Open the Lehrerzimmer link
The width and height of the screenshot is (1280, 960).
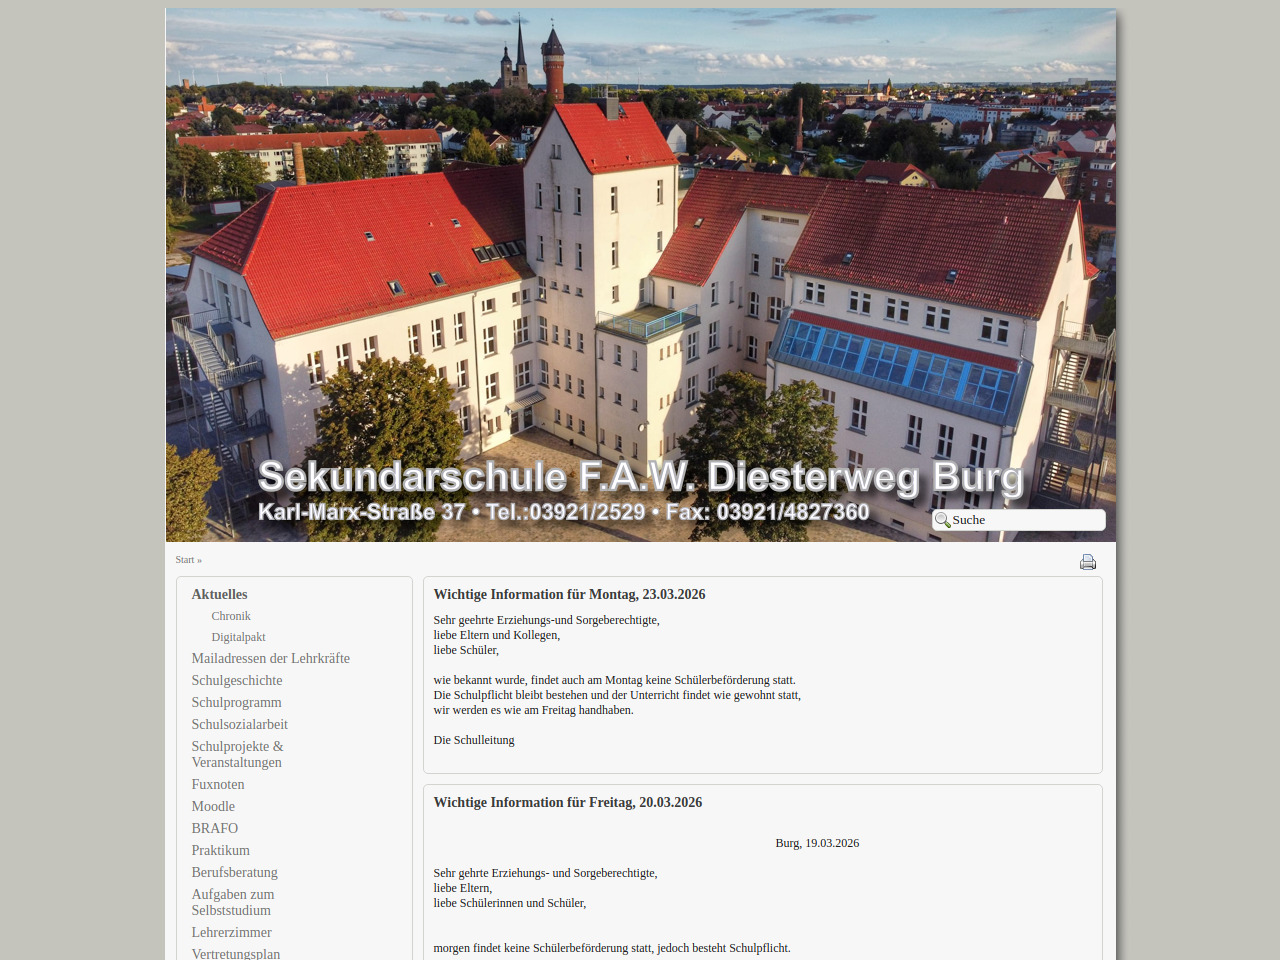[x=231, y=932]
